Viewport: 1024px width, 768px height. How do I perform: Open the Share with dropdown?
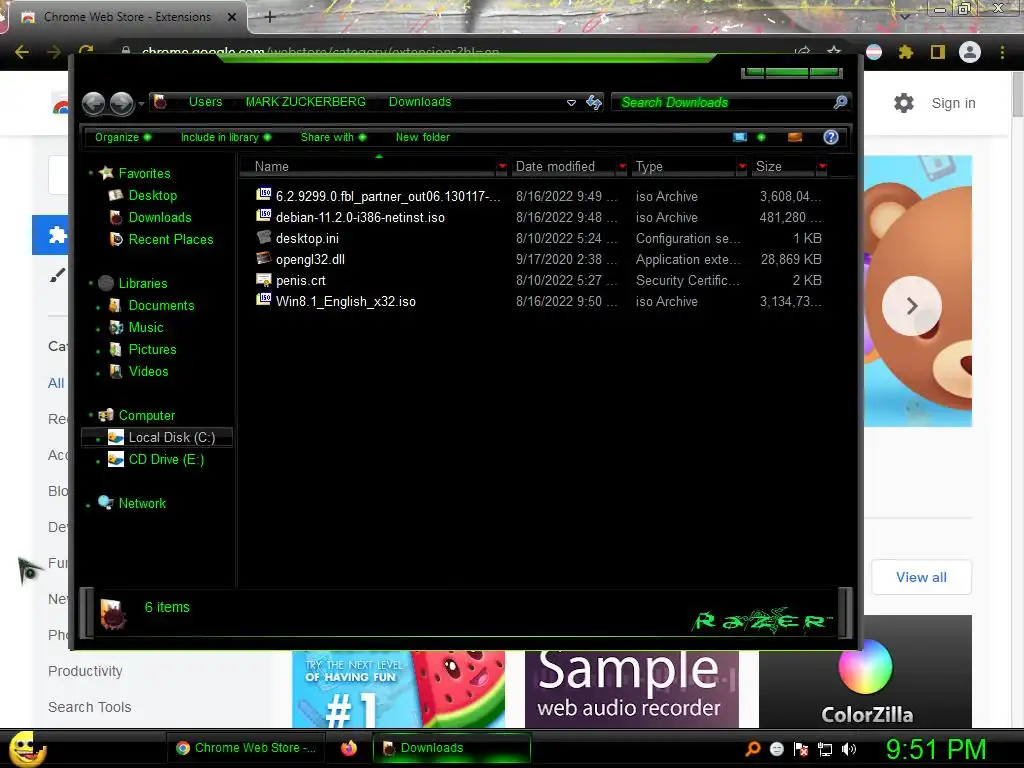coord(333,137)
